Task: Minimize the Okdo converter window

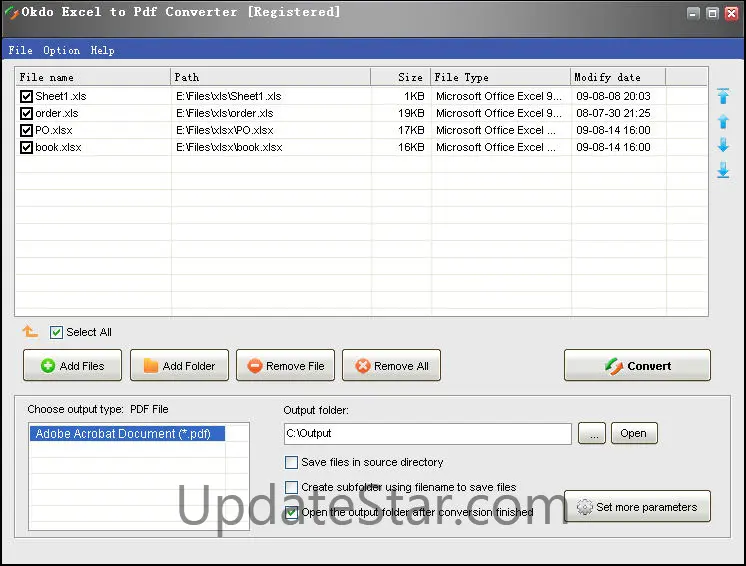Action: [693, 13]
